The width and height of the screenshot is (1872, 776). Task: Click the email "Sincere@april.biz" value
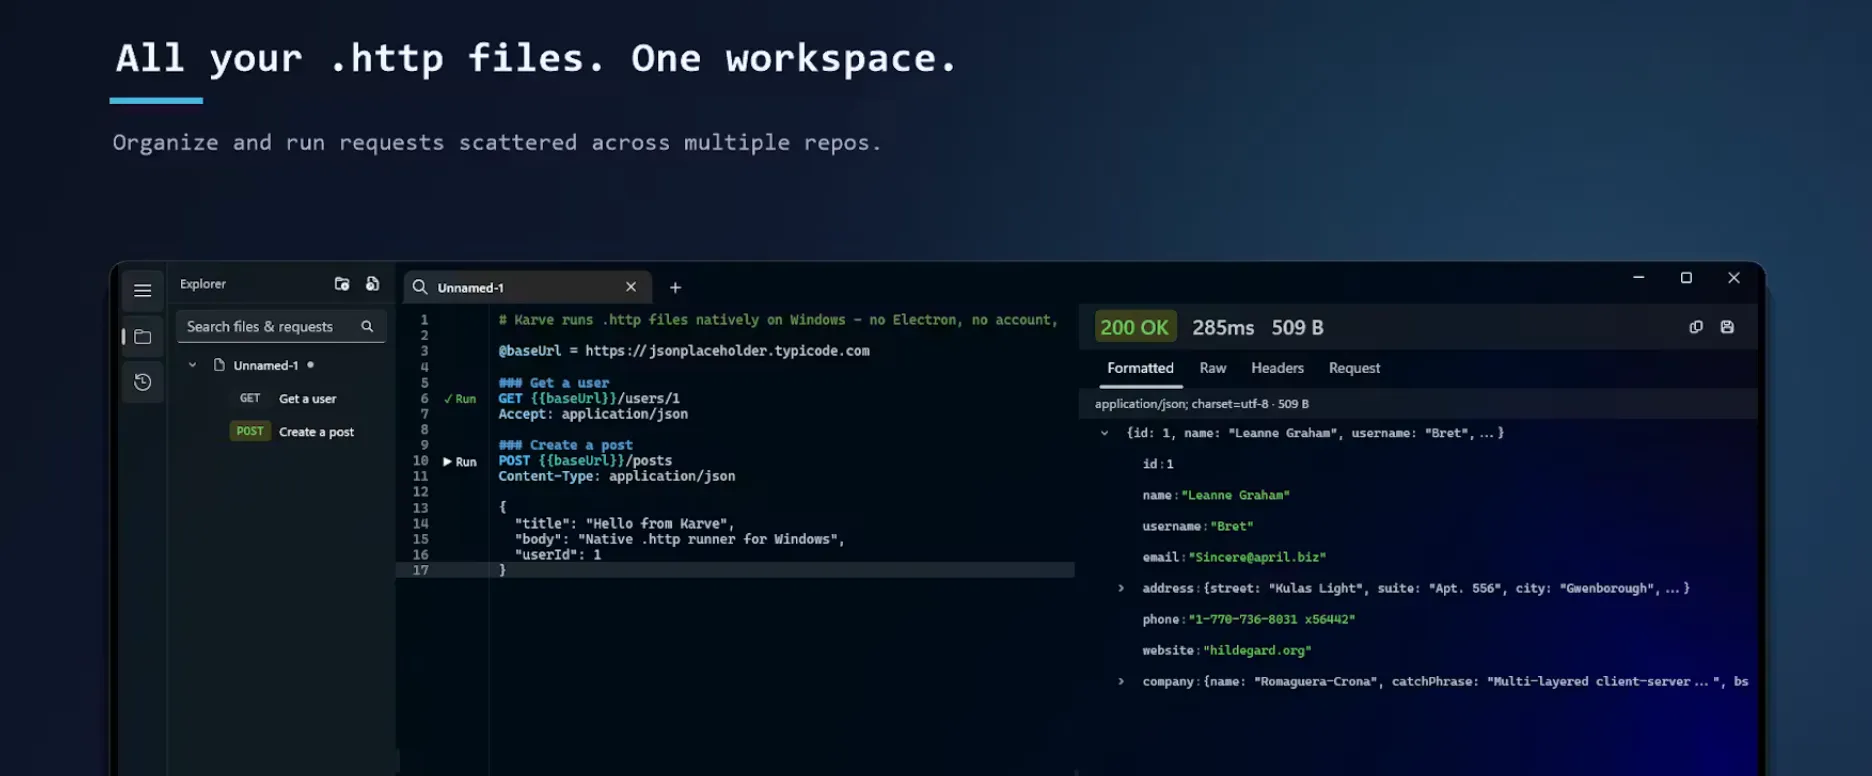(x=1257, y=557)
